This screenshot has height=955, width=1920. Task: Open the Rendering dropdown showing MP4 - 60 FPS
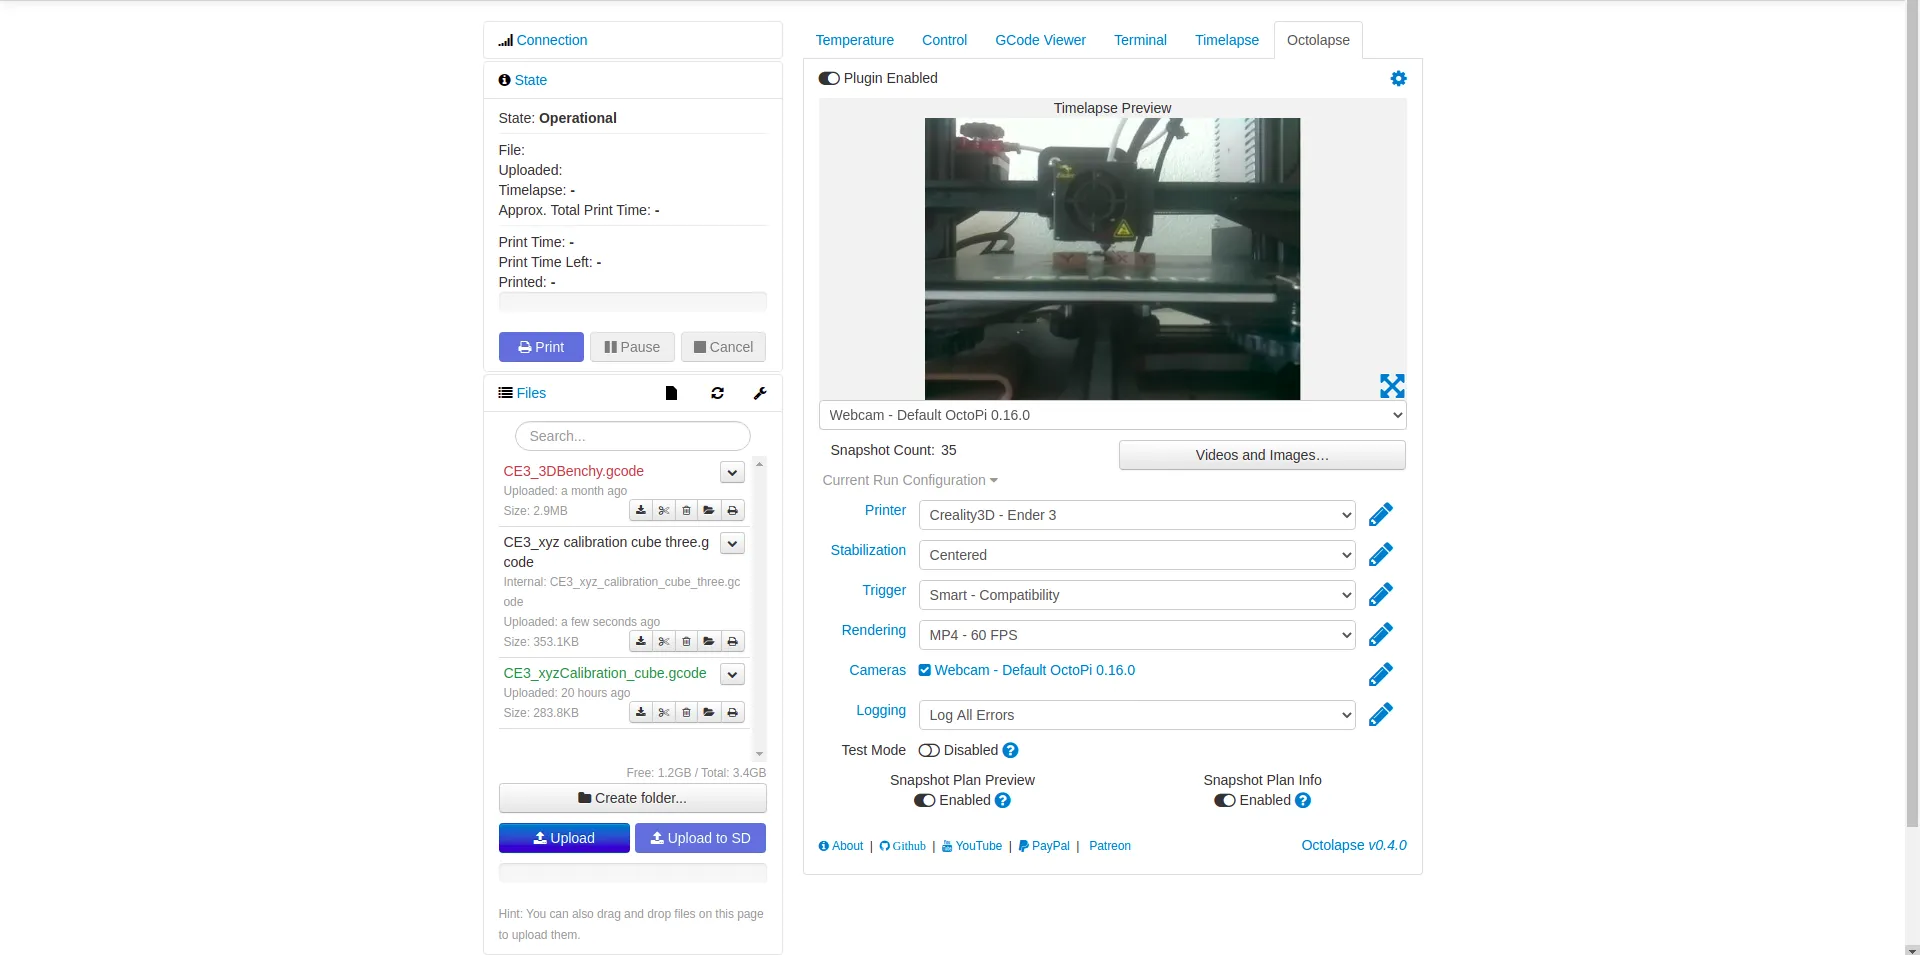coord(1137,635)
